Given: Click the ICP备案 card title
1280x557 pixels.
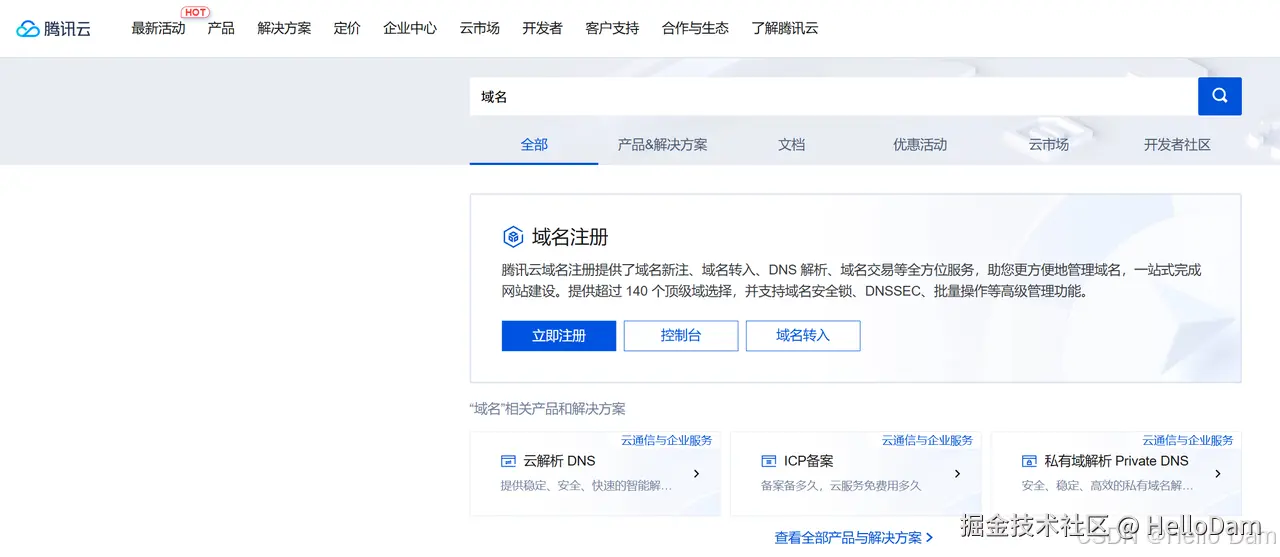Looking at the screenshot, I should click(809, 461).
